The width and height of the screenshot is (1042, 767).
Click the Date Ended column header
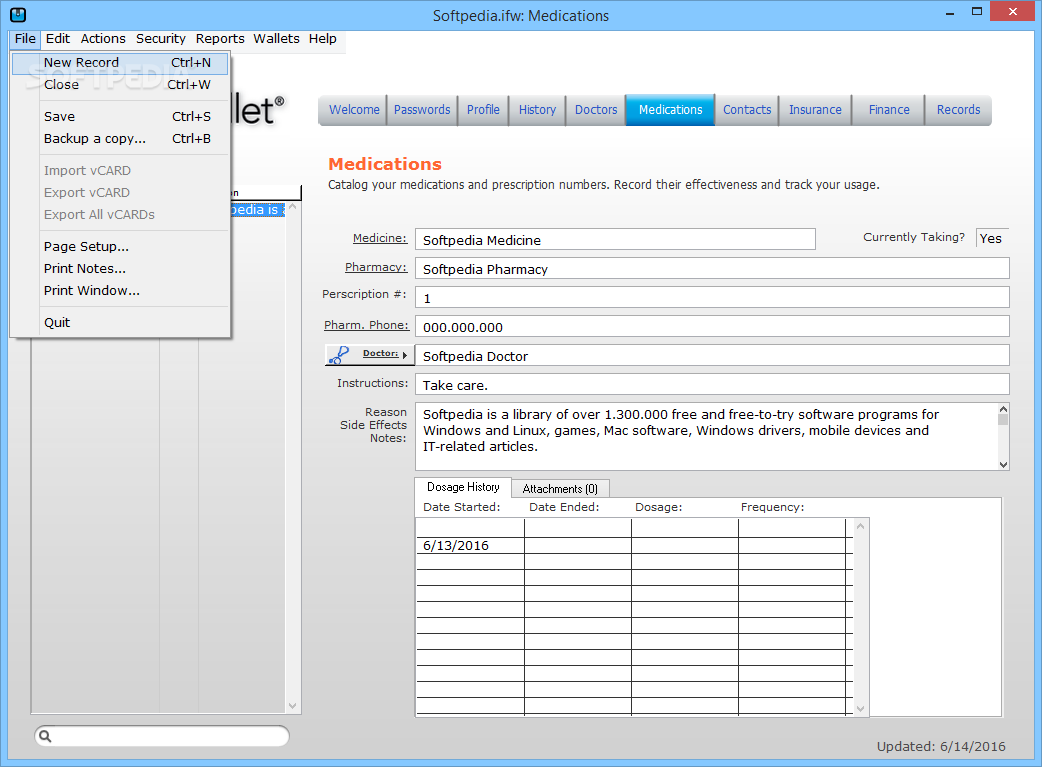click(x=564, y=507)
